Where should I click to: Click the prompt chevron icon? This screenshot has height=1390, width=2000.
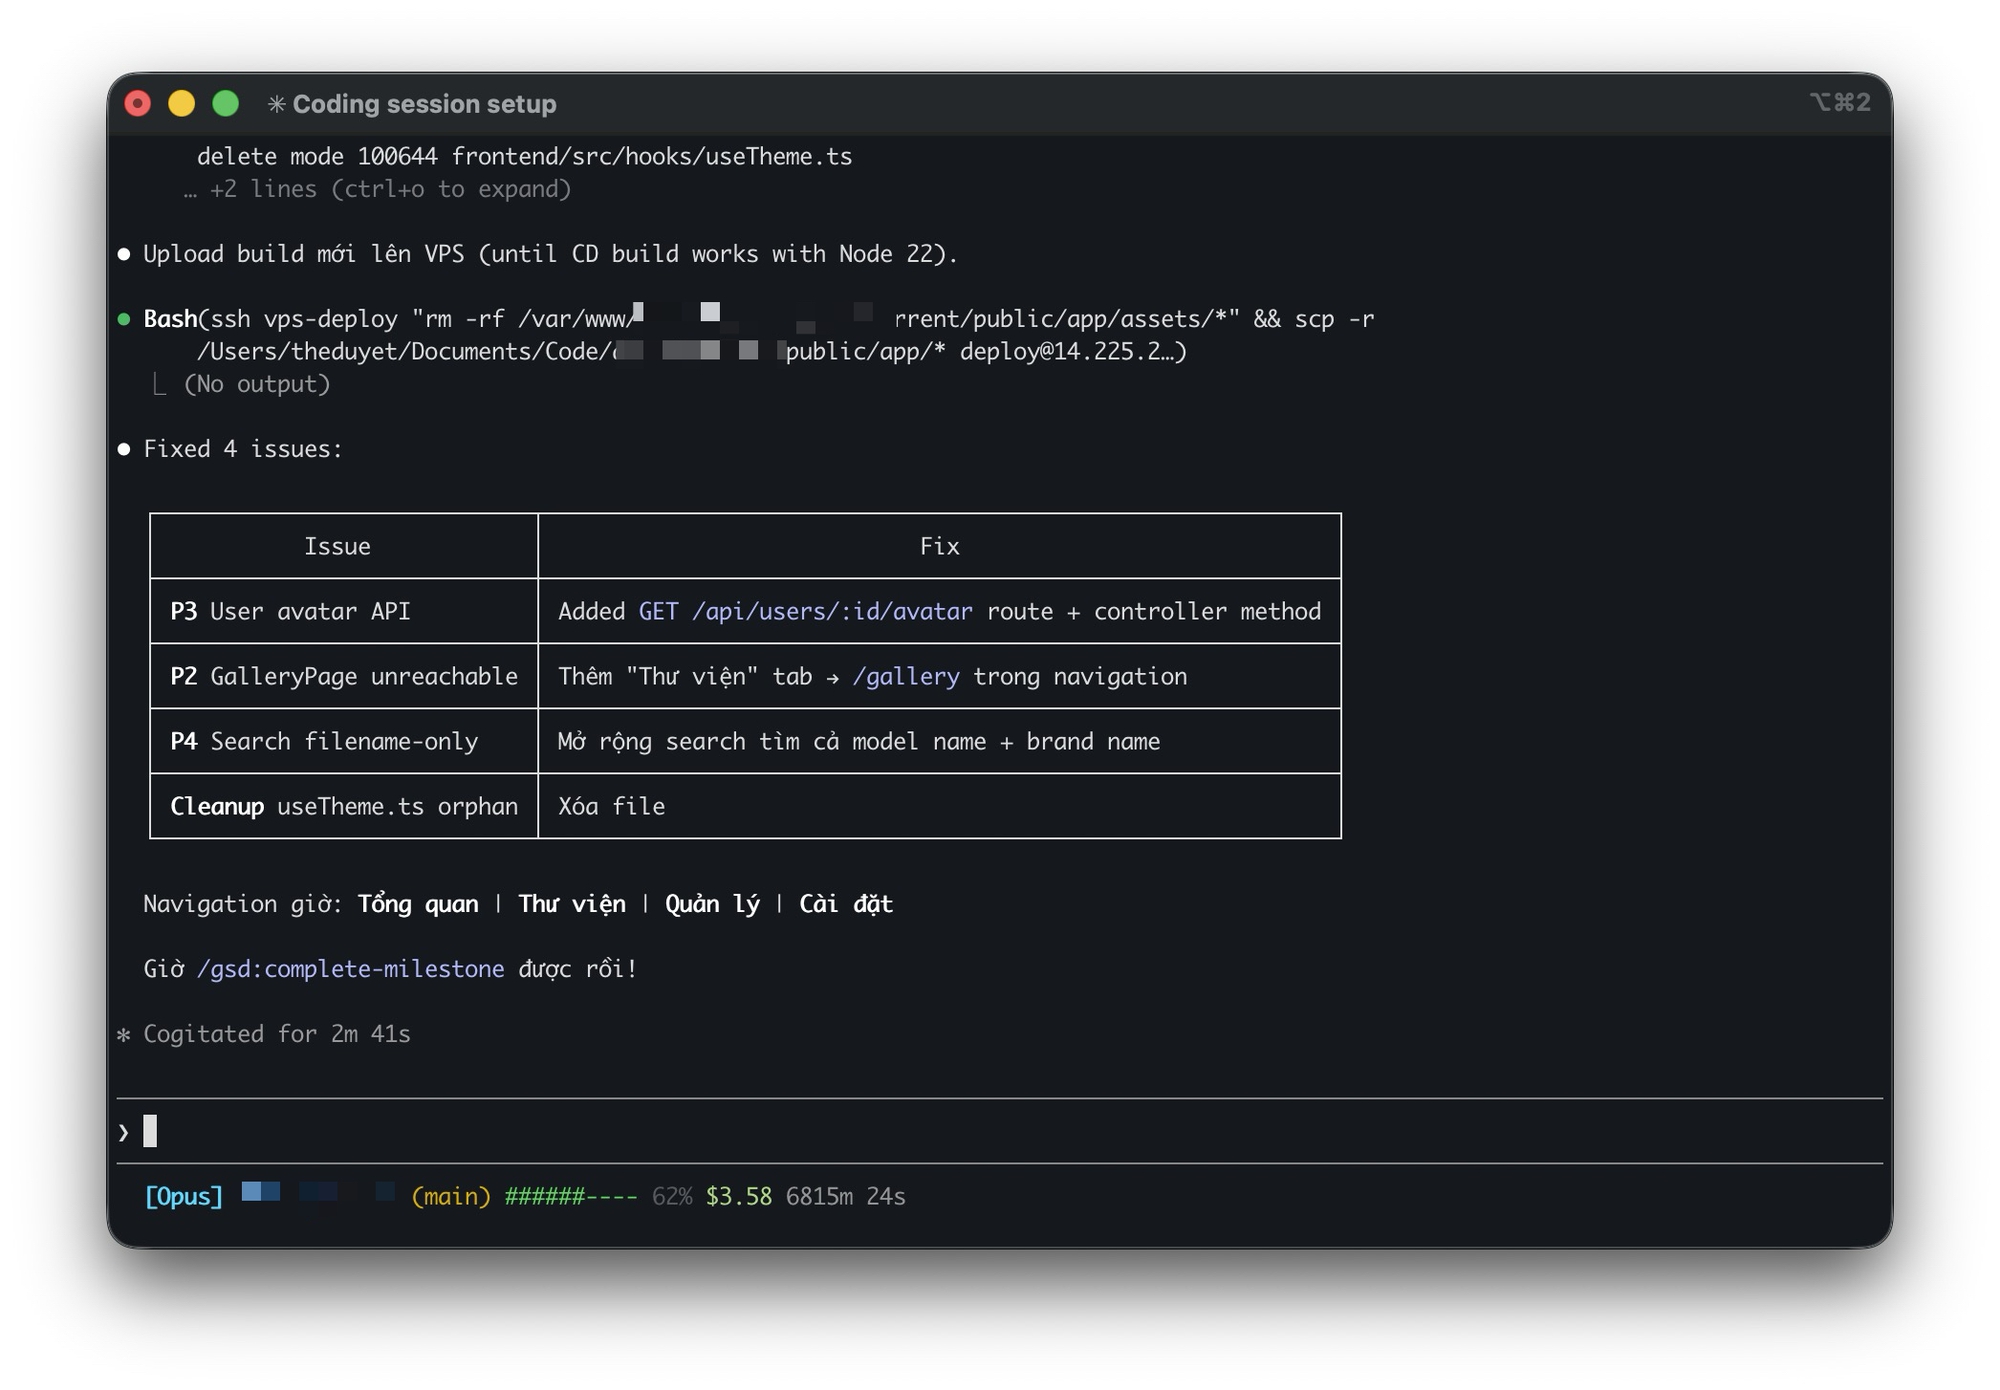tap(124, 1133)
